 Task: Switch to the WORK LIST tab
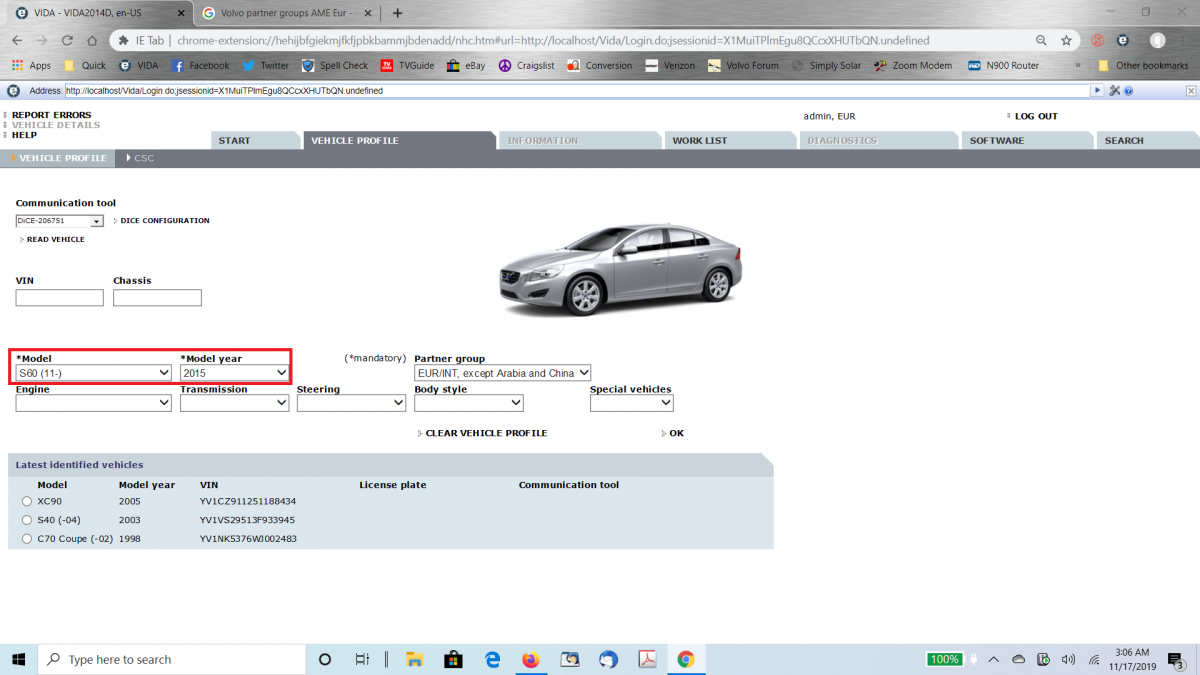pyautogui.click(x=700, y=141)
